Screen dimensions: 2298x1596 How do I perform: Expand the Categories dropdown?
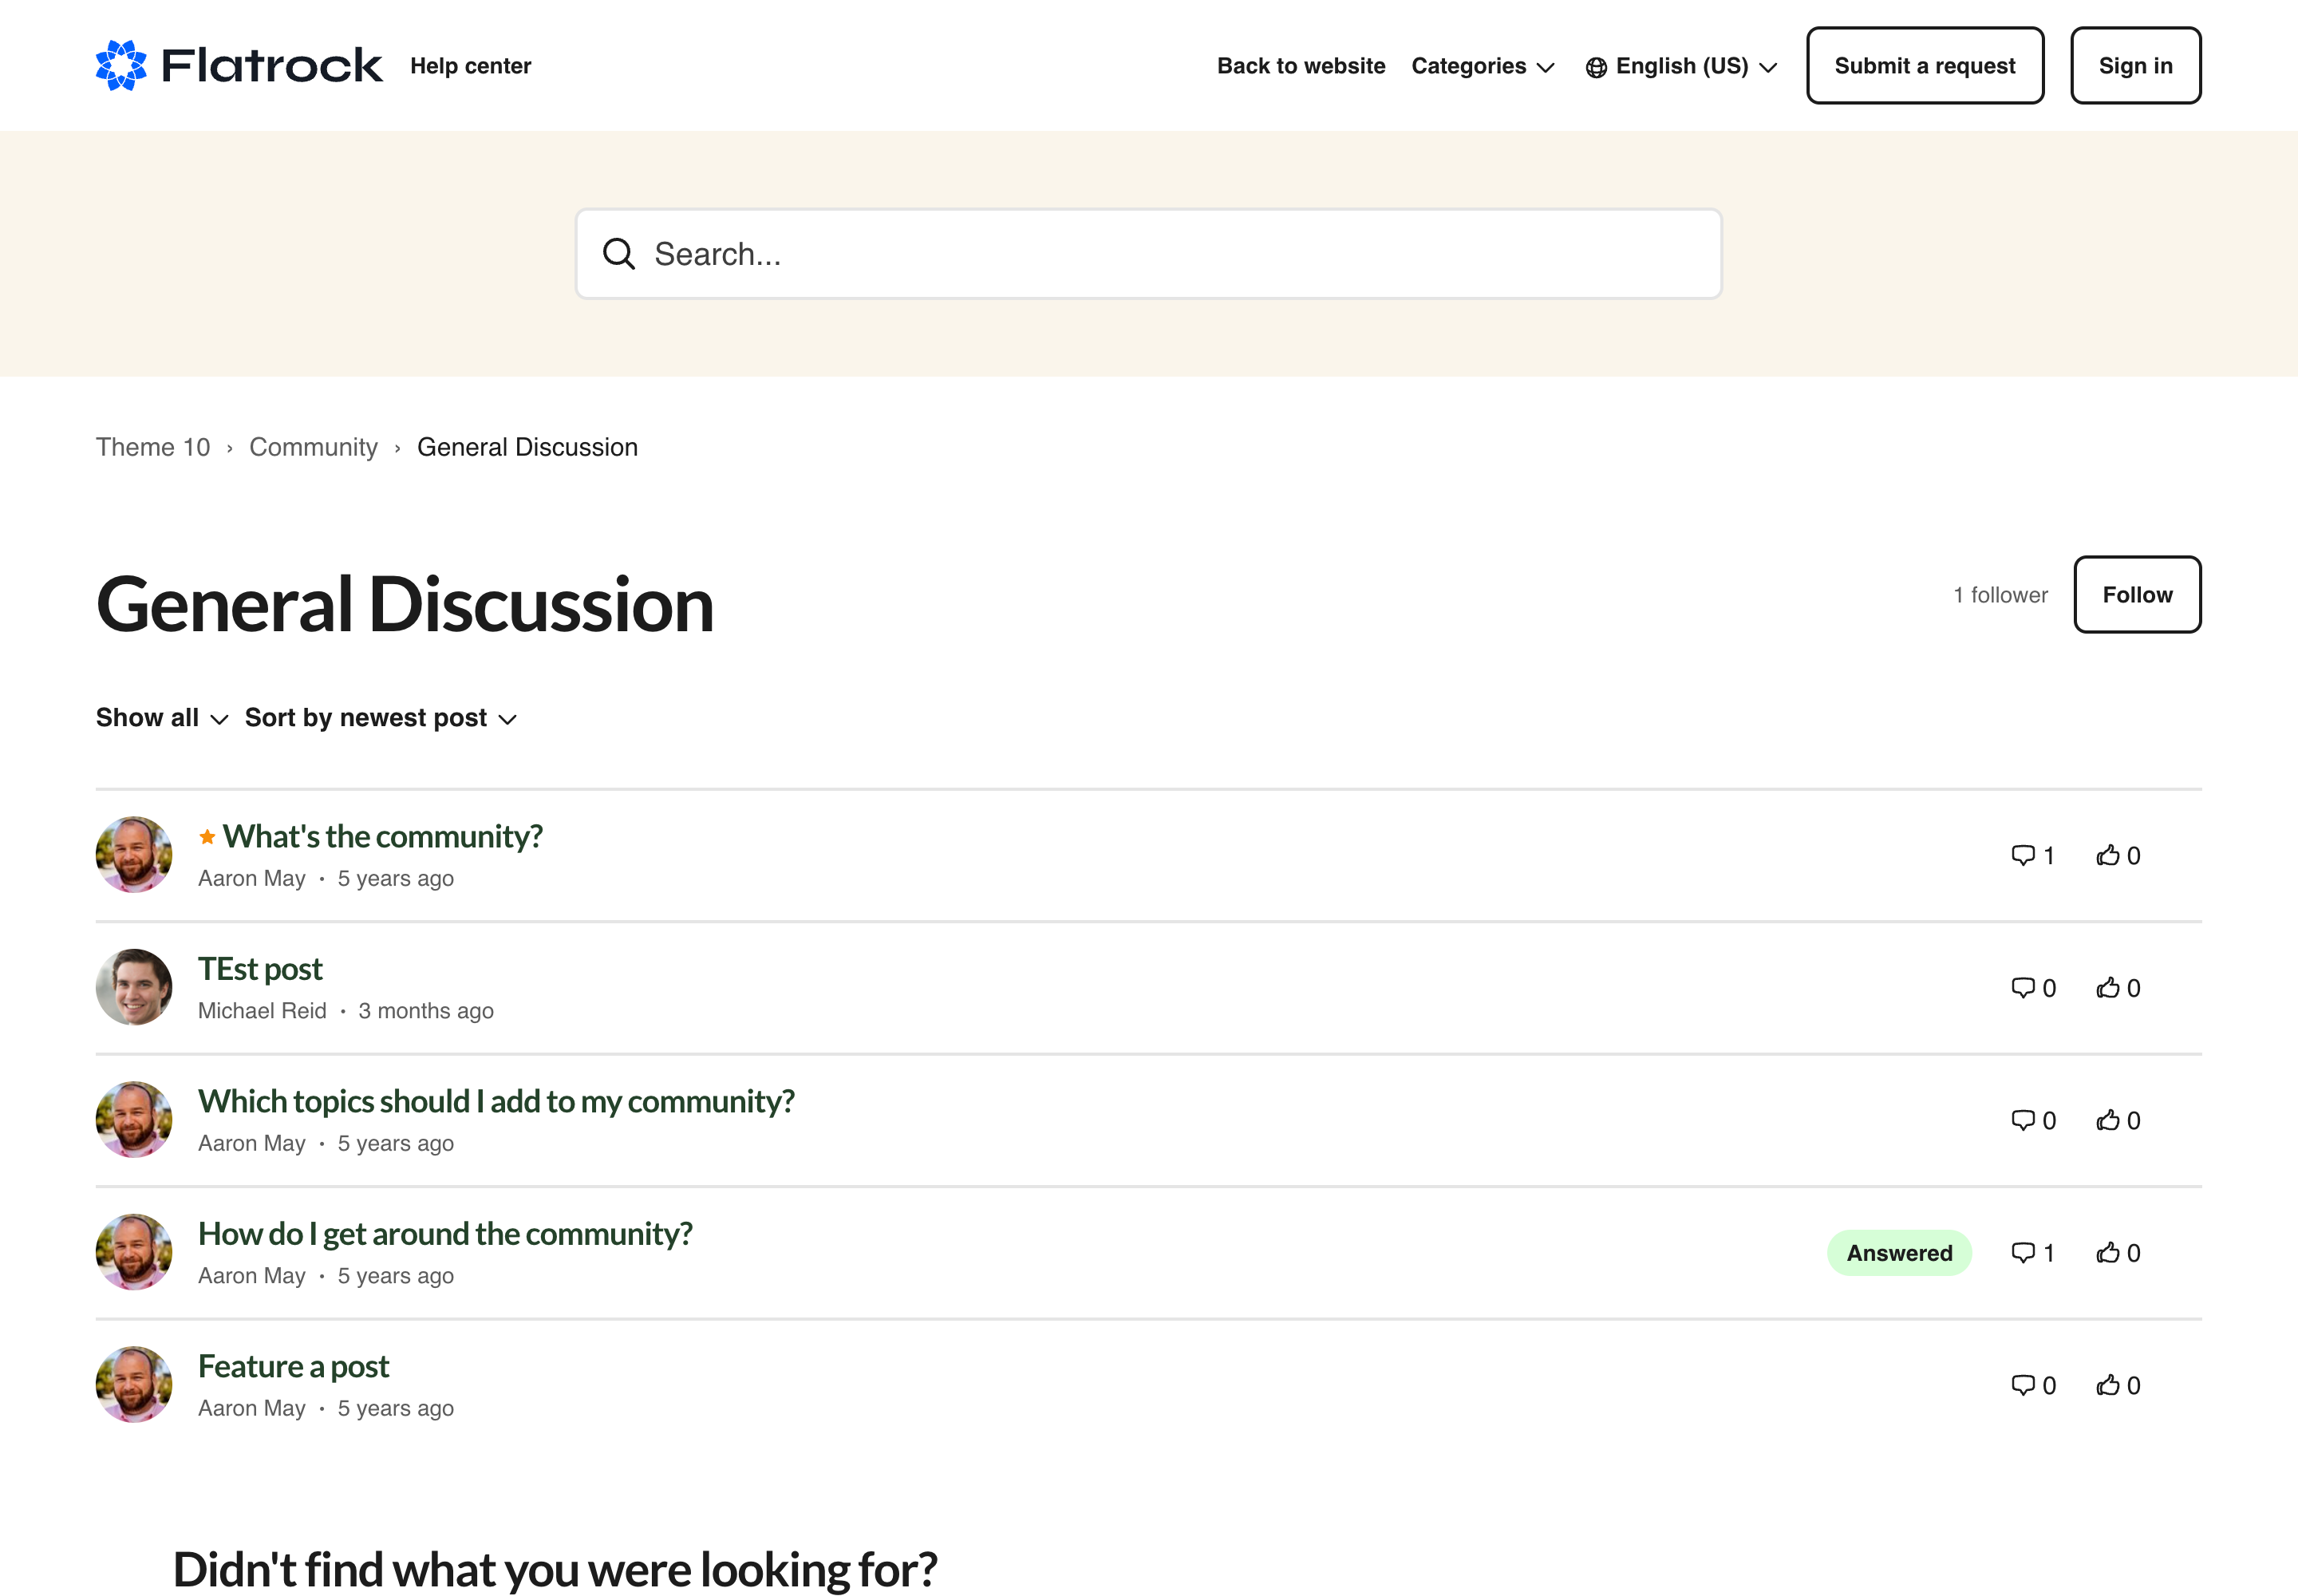pyautogui.click(x=1483, y=66)
